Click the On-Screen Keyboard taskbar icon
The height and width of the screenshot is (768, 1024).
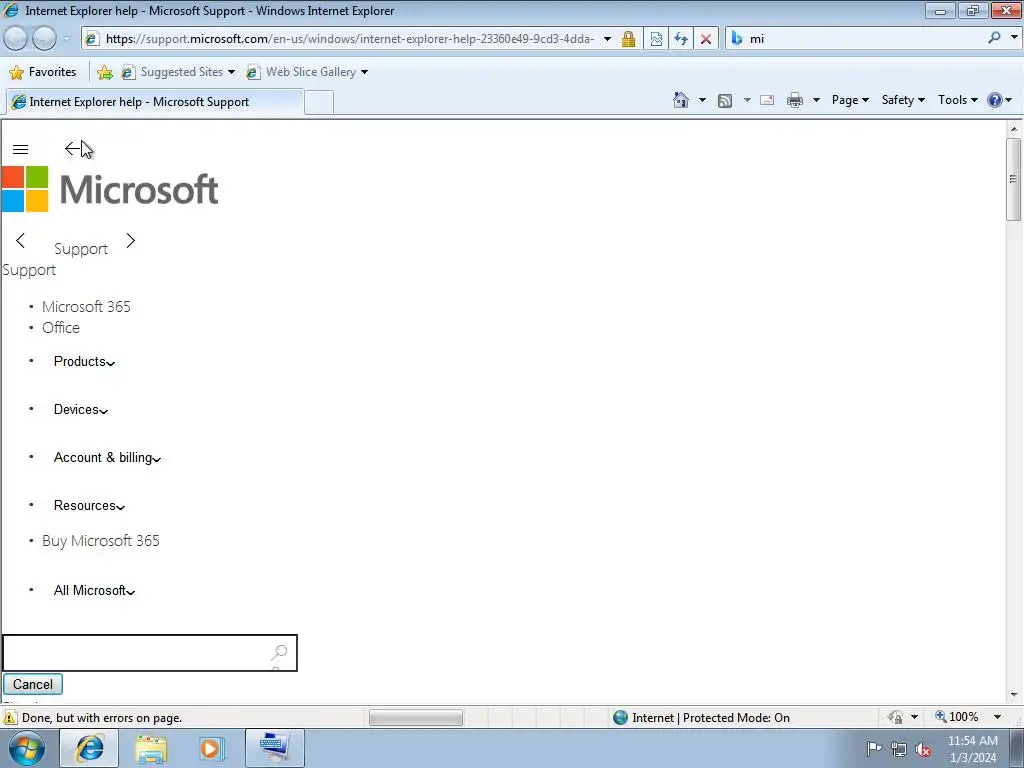click(274, 748)
